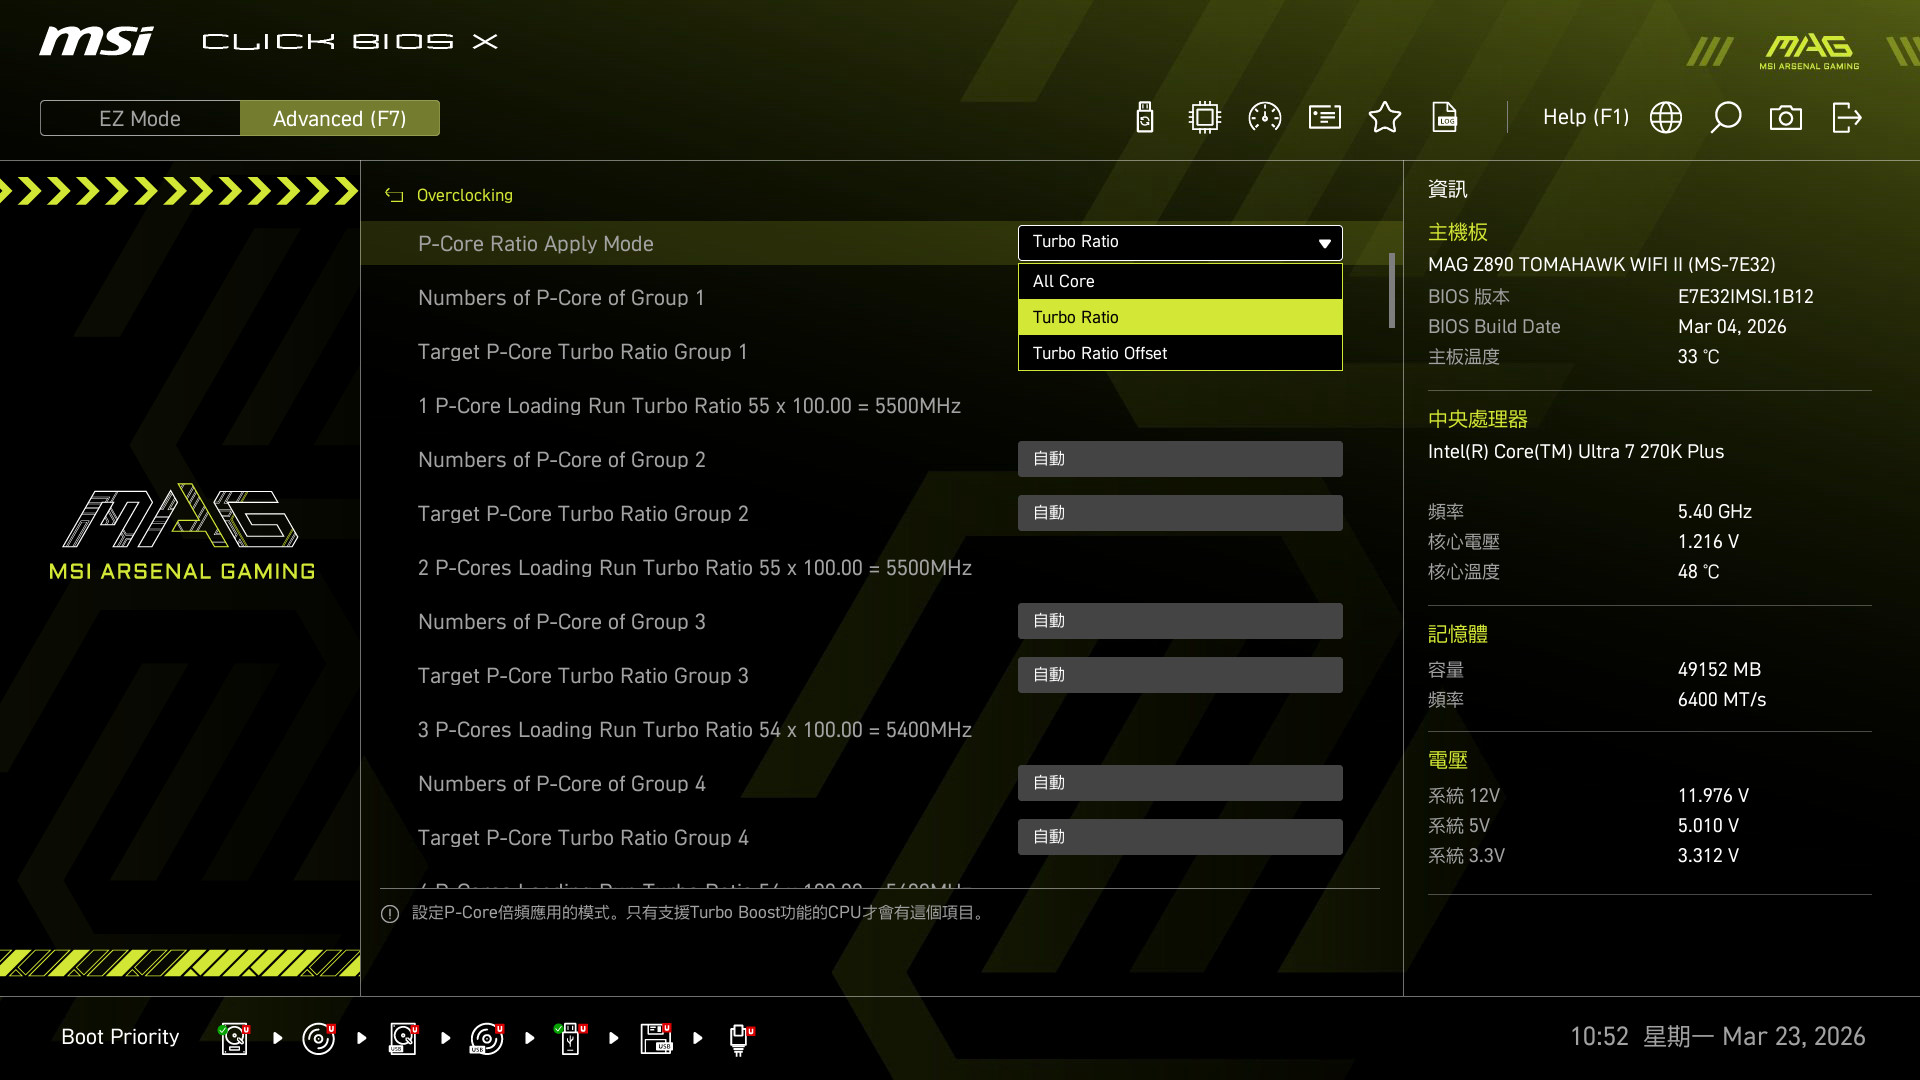
Task: Open the Favorites star icon
Action: click(1385, 118)
